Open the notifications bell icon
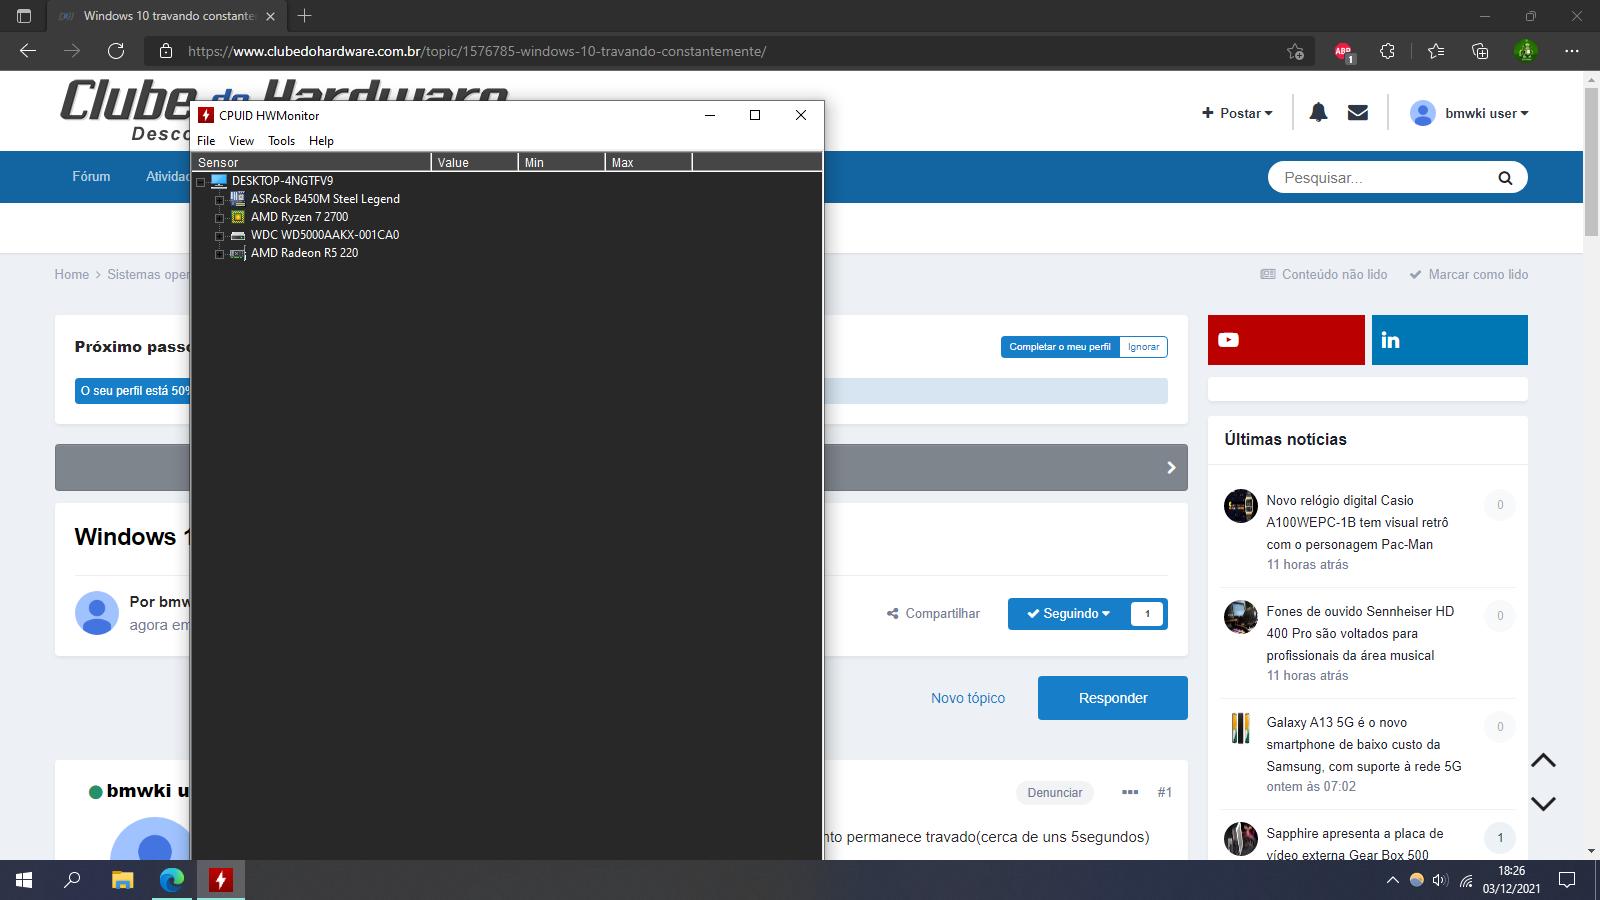1600x900 pixels. (1318, 113)
